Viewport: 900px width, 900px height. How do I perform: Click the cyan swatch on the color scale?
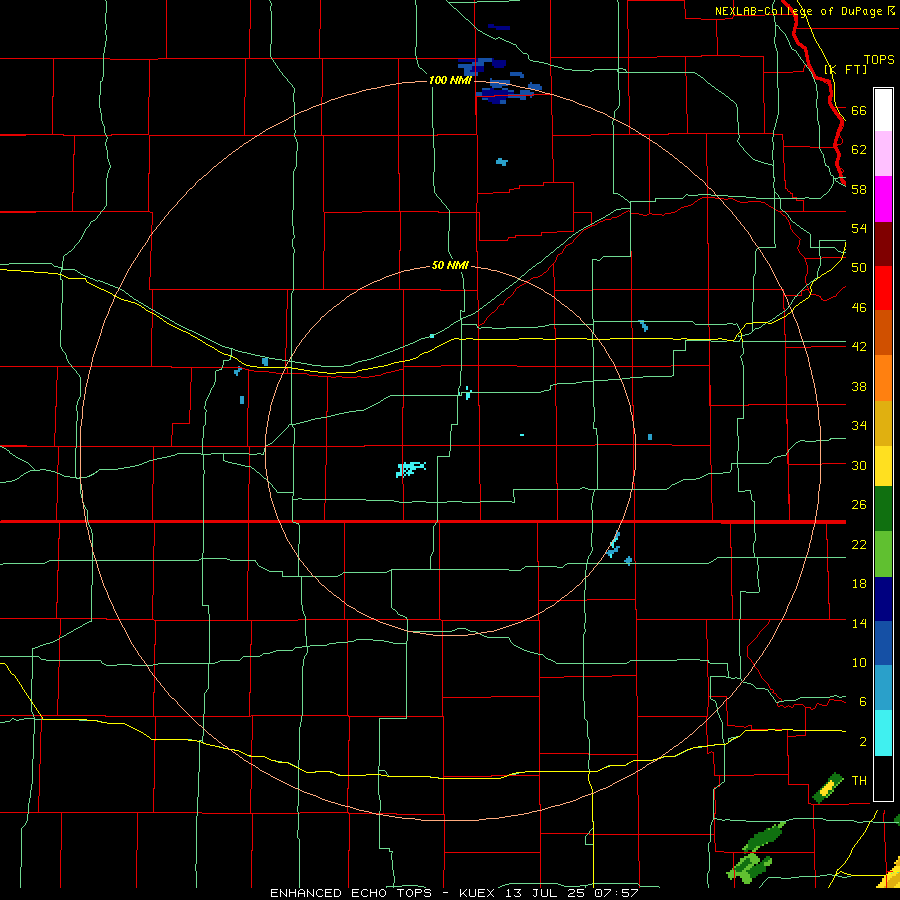tap(883, 733)
